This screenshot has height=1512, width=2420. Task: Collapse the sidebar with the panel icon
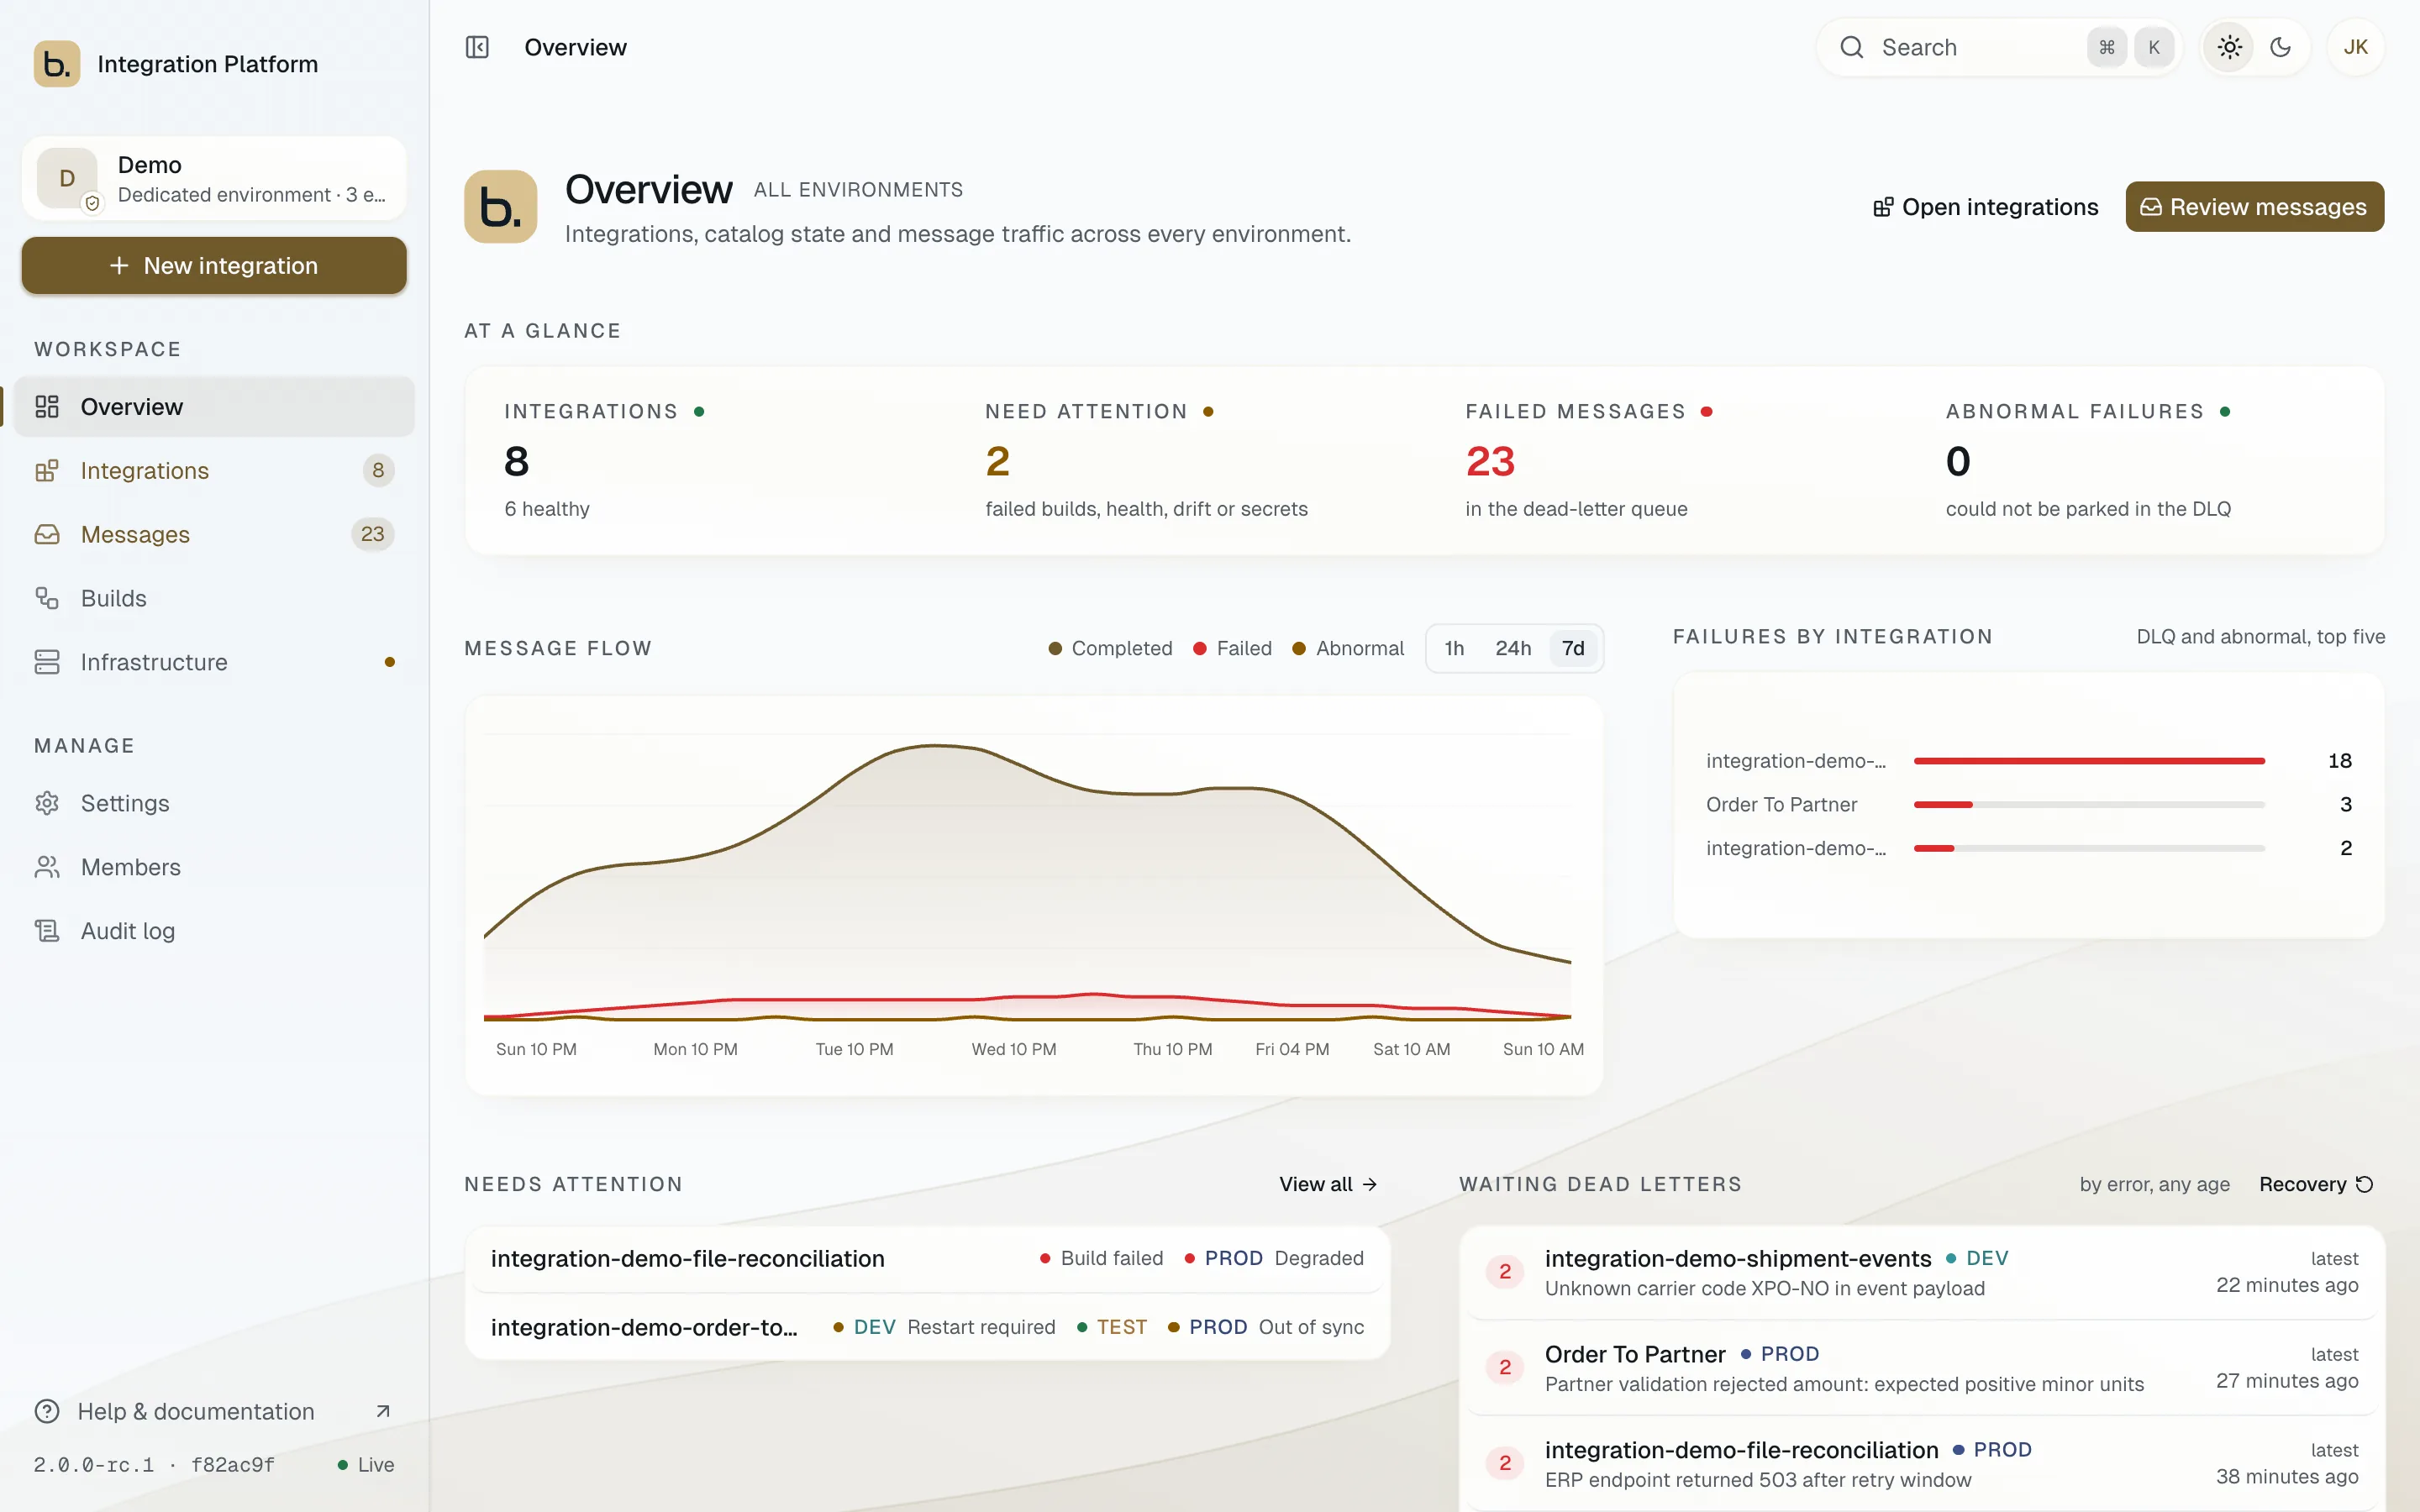(x=477, y=47)
